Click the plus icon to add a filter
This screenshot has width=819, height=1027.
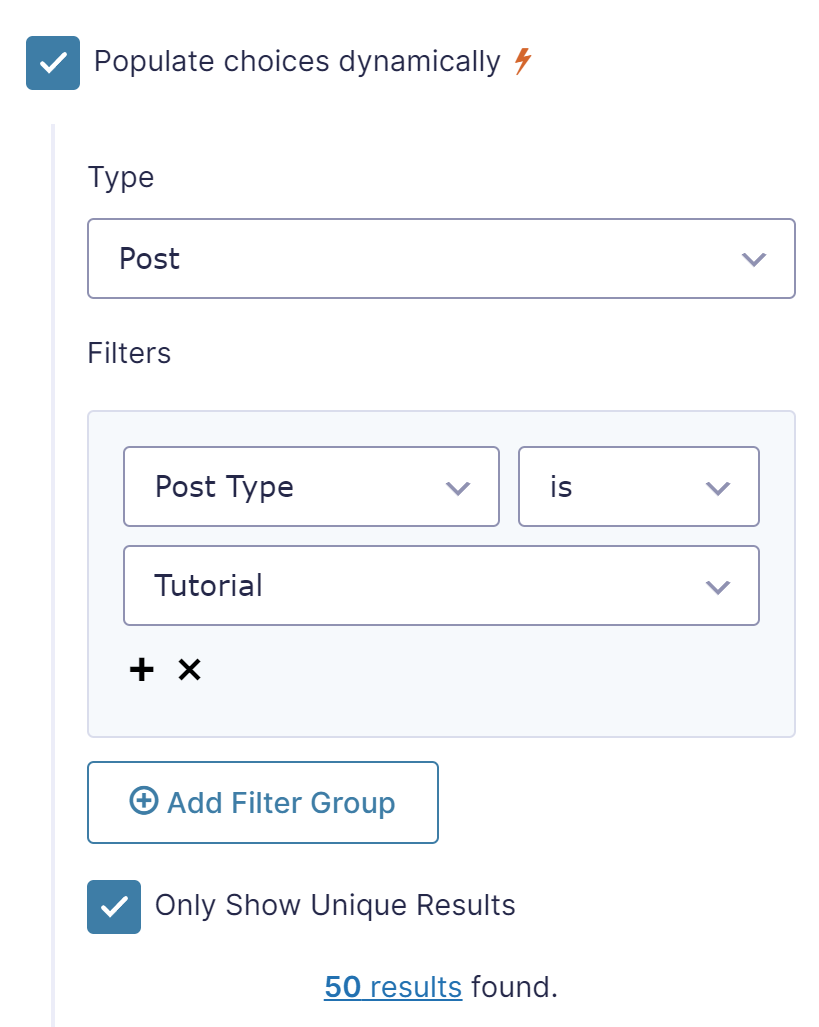click(141, 670)
